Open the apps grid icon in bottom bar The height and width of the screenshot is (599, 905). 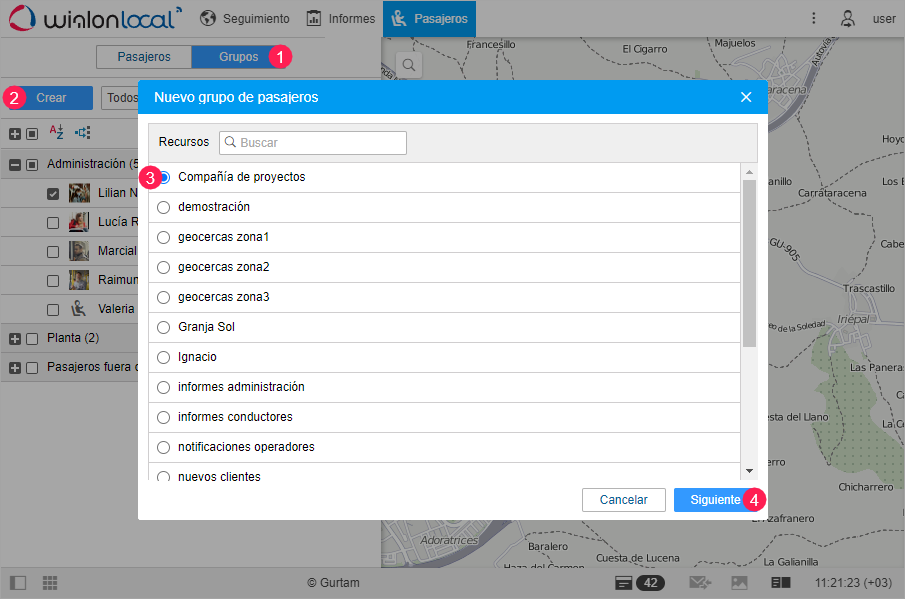(50, 583)
